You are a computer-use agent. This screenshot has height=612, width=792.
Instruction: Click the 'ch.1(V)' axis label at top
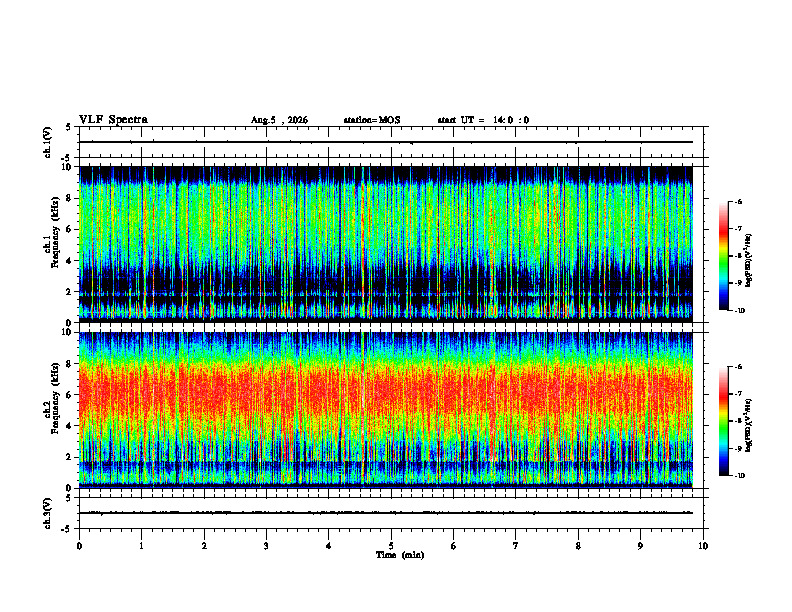48,142
